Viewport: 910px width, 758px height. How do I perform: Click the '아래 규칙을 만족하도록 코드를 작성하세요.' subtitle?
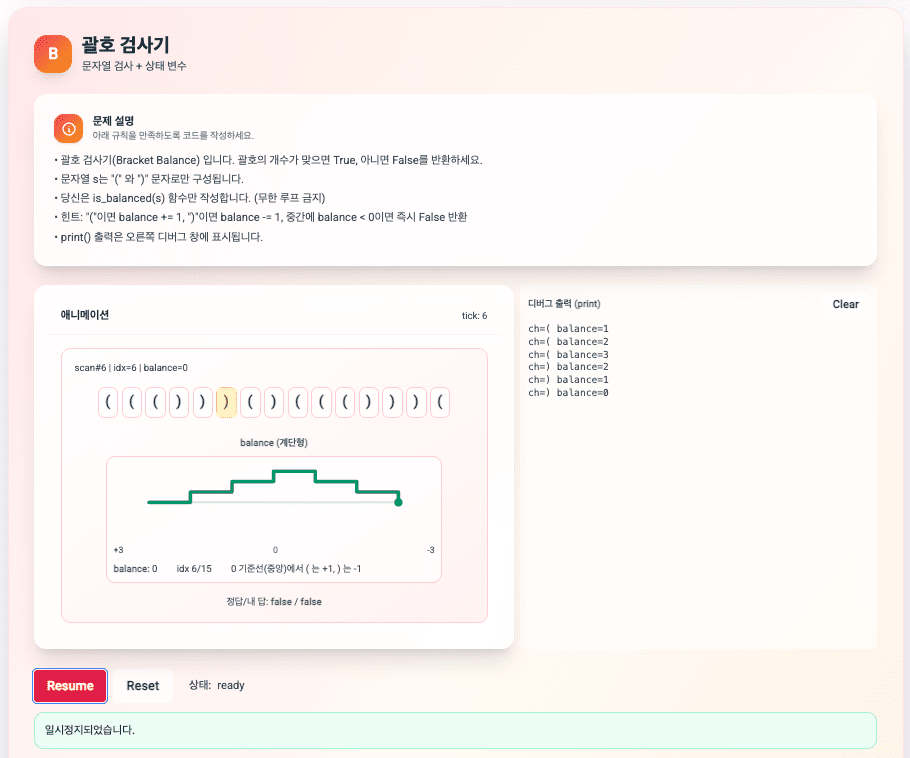click(x=173, y=135)
